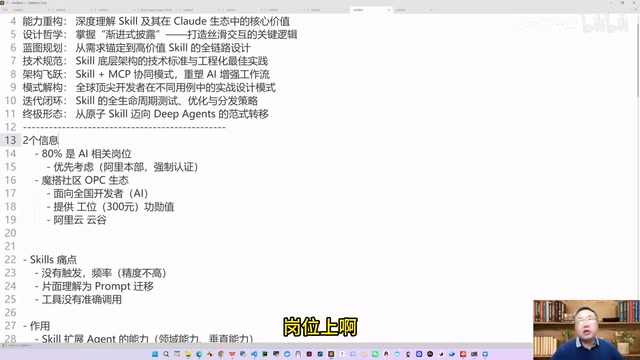The width and height of the screenshot is (640, 360).
Task: Click the tab scroll arrows at far left
Action: click(5, 10)
